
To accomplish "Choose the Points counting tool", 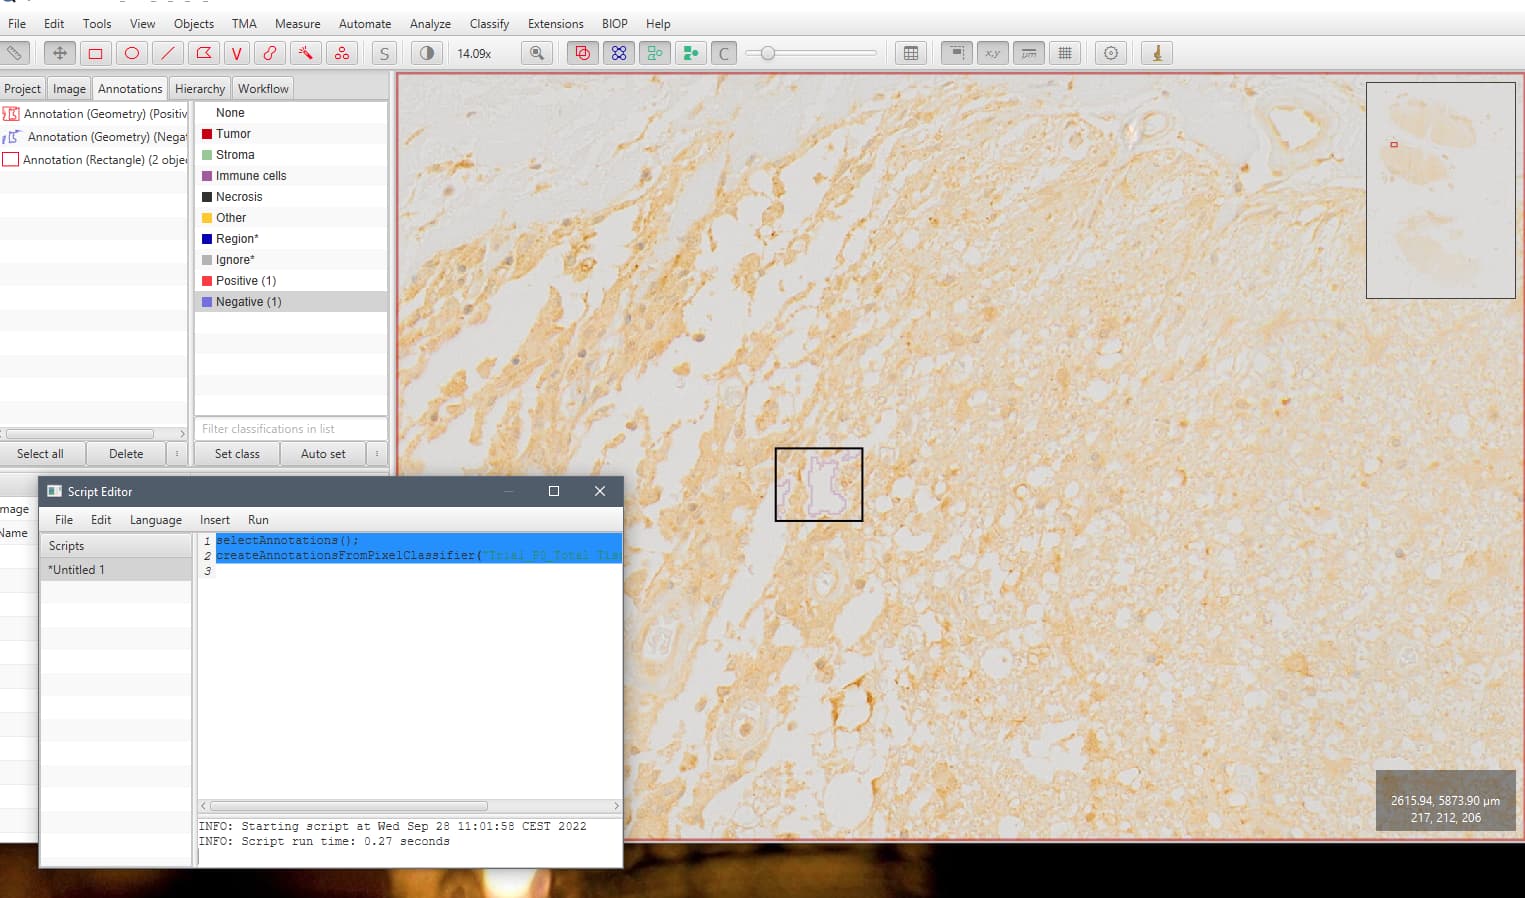I will pyautogui.click(x=342, y=54).
